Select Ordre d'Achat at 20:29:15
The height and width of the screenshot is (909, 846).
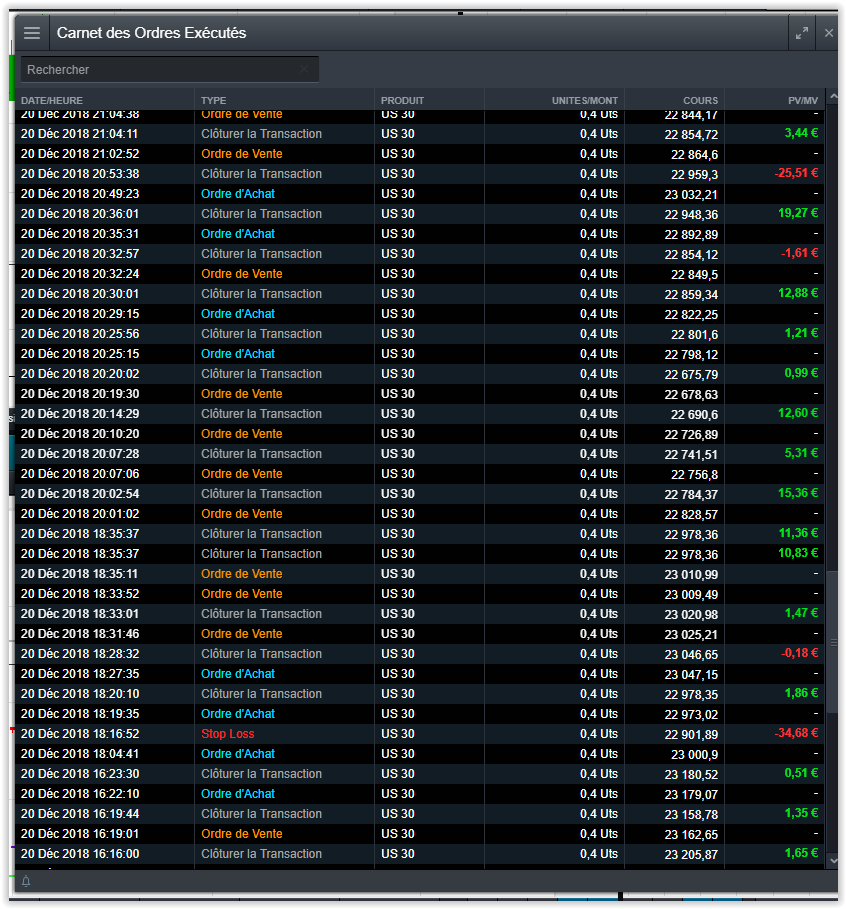pyautogui.click(x=238, y=314)
